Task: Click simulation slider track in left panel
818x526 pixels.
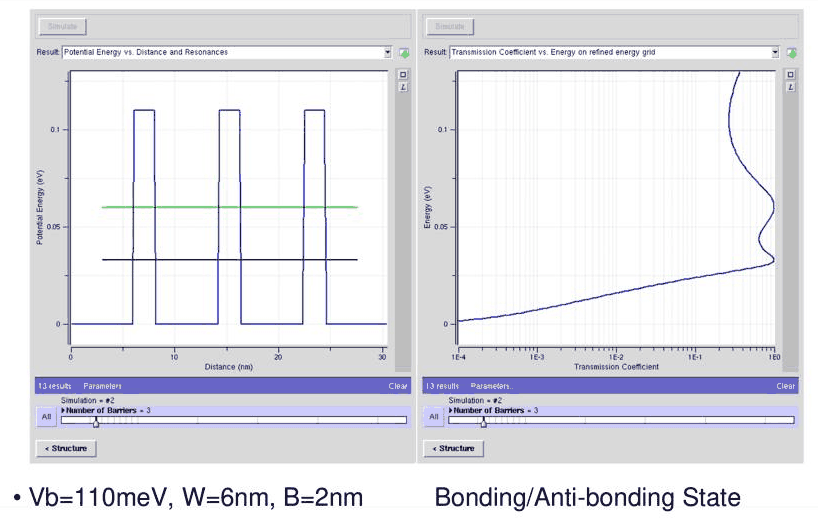Action: point(234,420)
